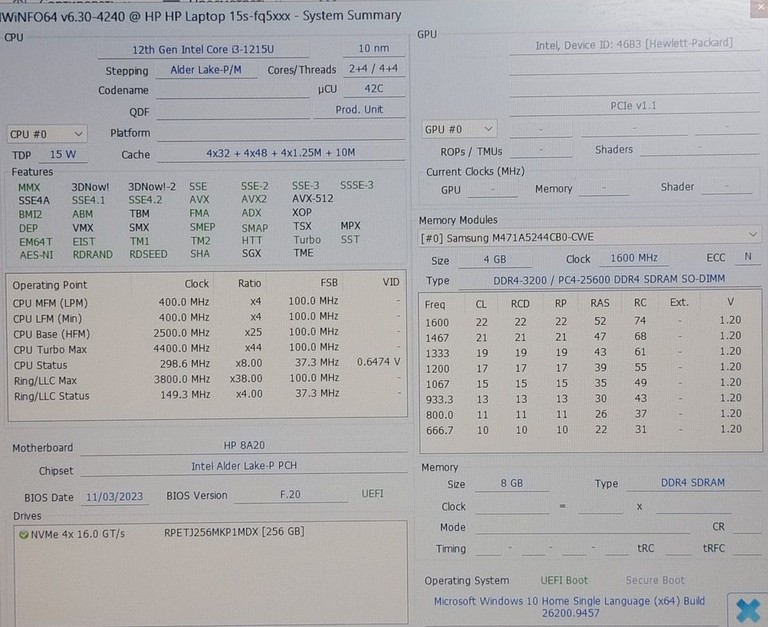Click the Cores/Threads 2+4 / 4+4 value
Screen dimensions: 768x627
tap(374, 69)
